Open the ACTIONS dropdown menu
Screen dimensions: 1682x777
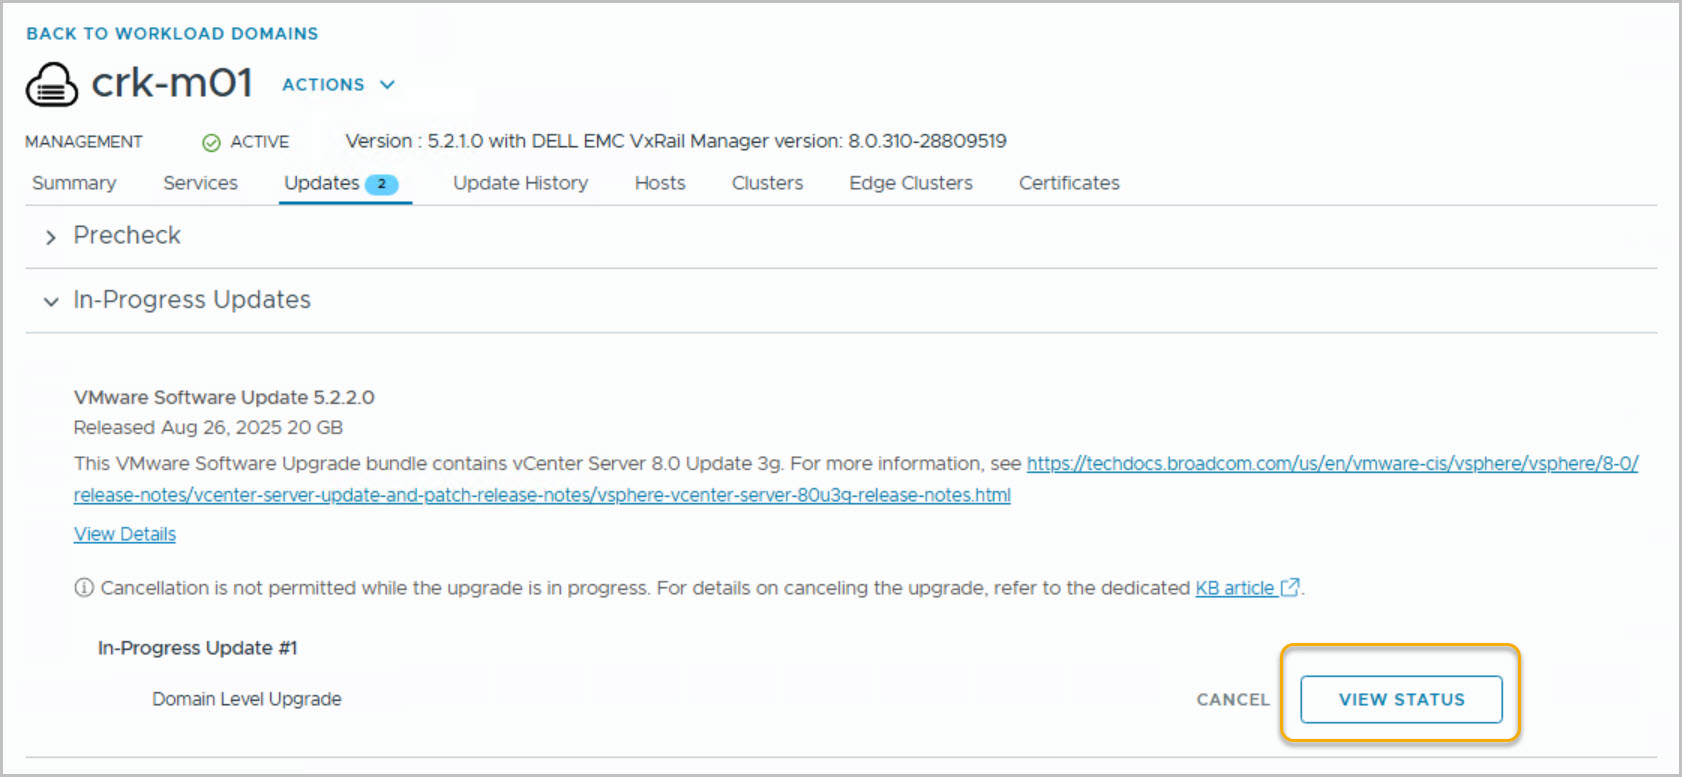coord(338,85)
